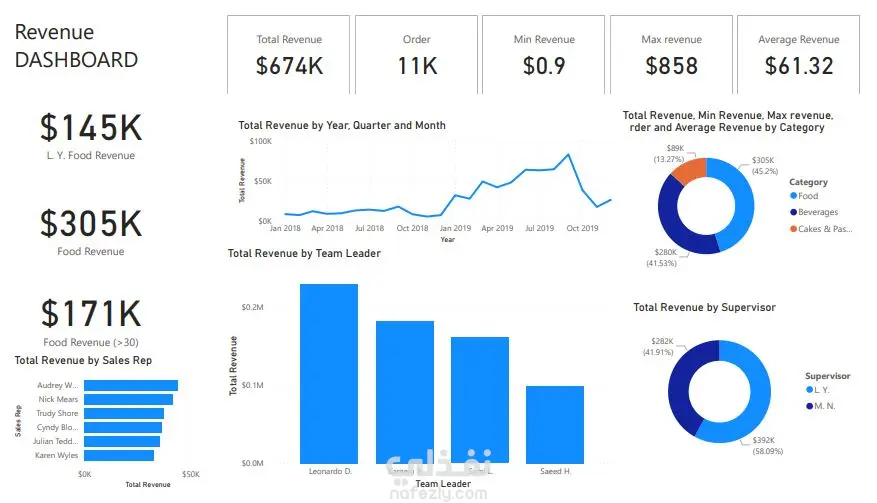Click the Beverages legend swatch
This screenshot has width=877, height=503.
(793, 212)
